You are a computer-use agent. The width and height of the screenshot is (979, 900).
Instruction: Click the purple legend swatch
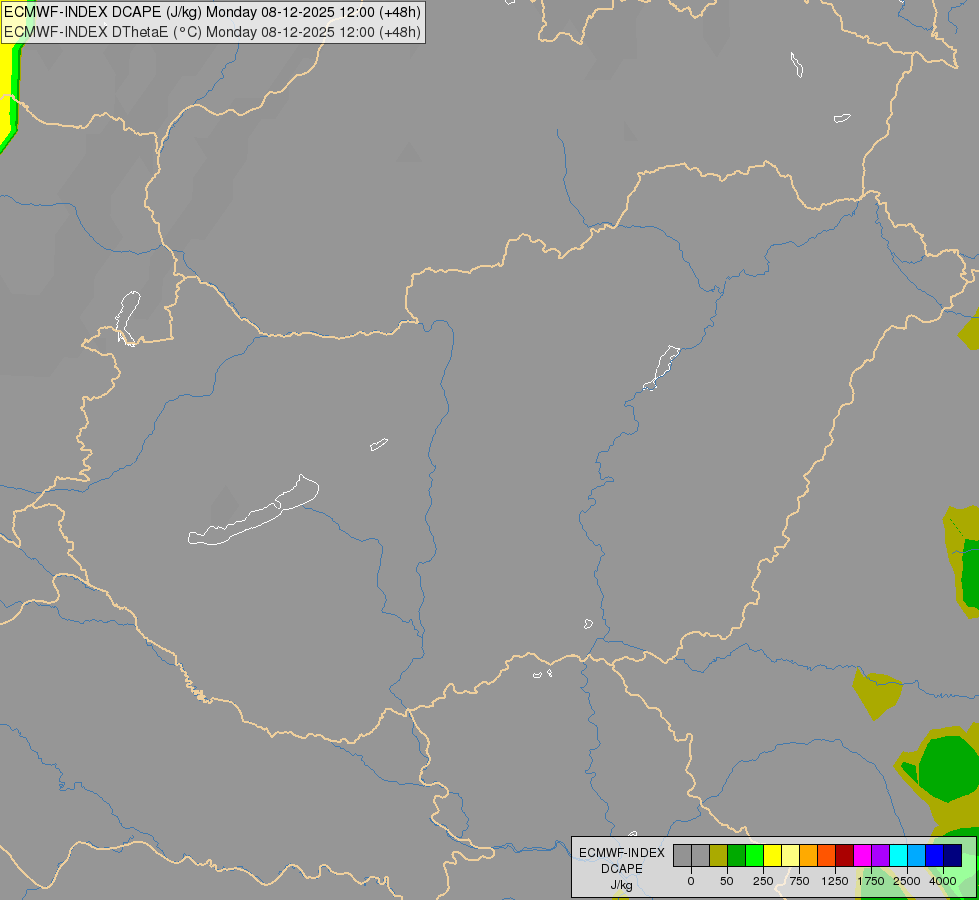(x=881, y=856)
